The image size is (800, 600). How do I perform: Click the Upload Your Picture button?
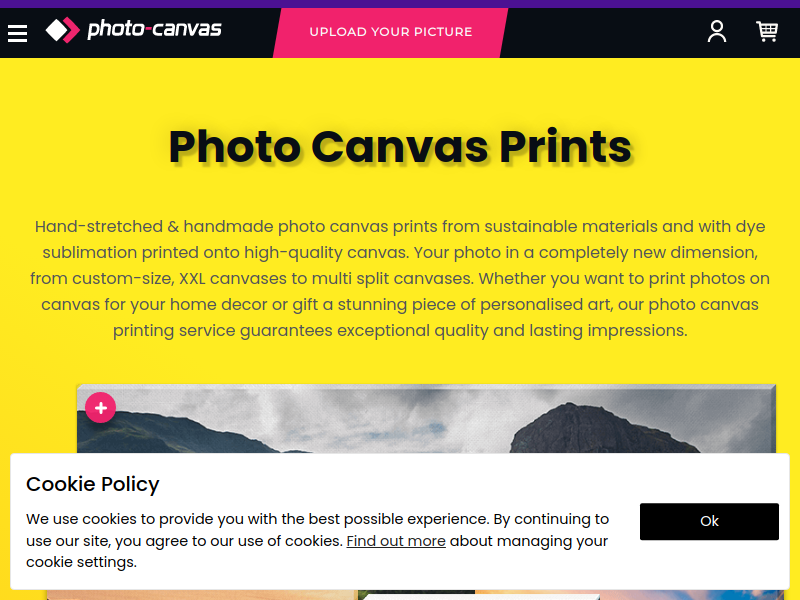[391, 32]
